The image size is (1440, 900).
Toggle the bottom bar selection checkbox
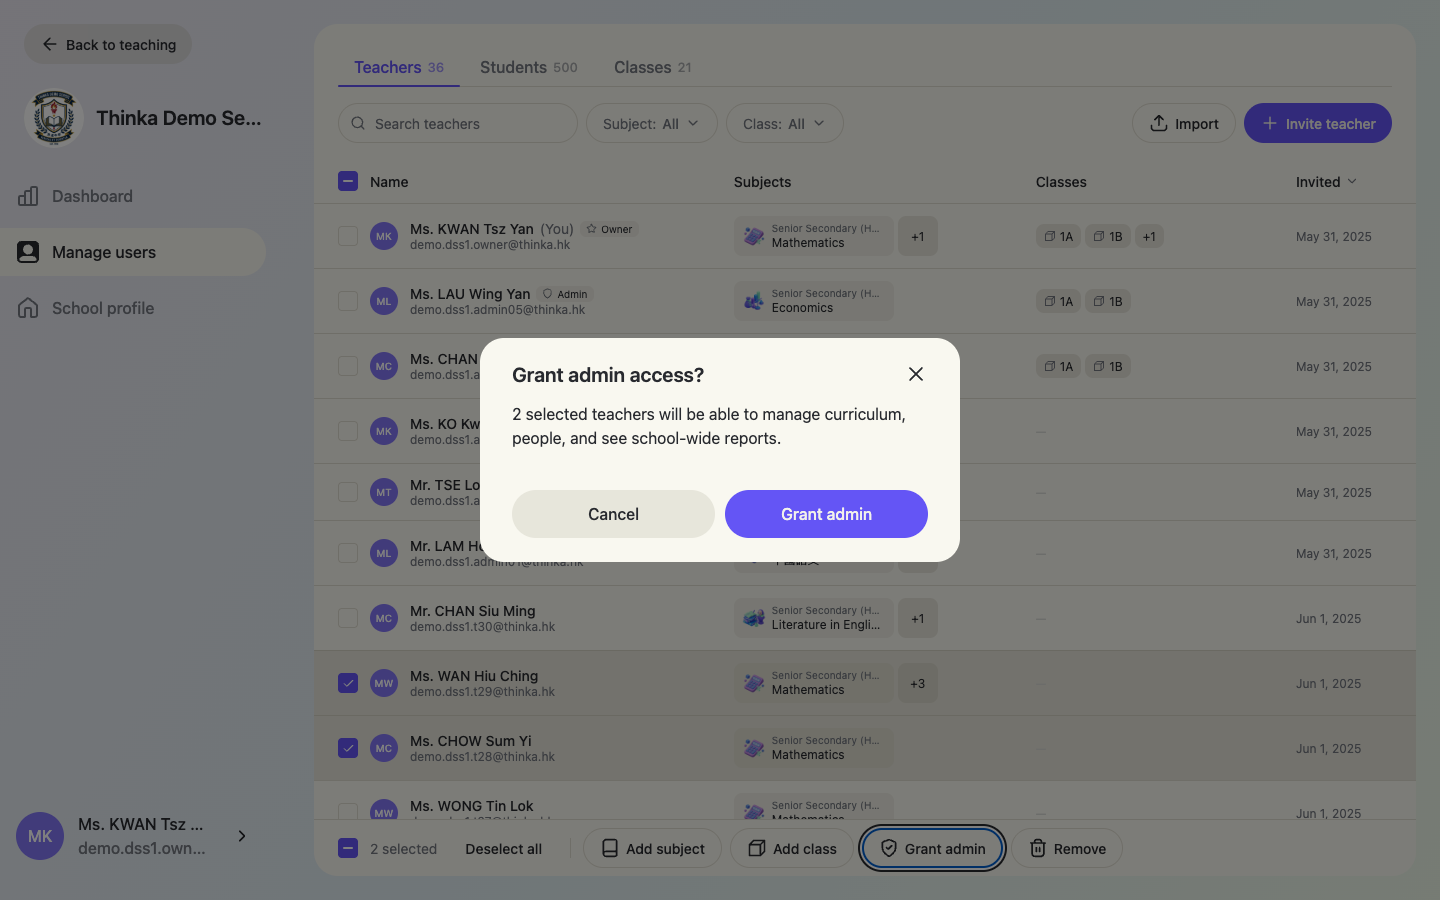348,848
